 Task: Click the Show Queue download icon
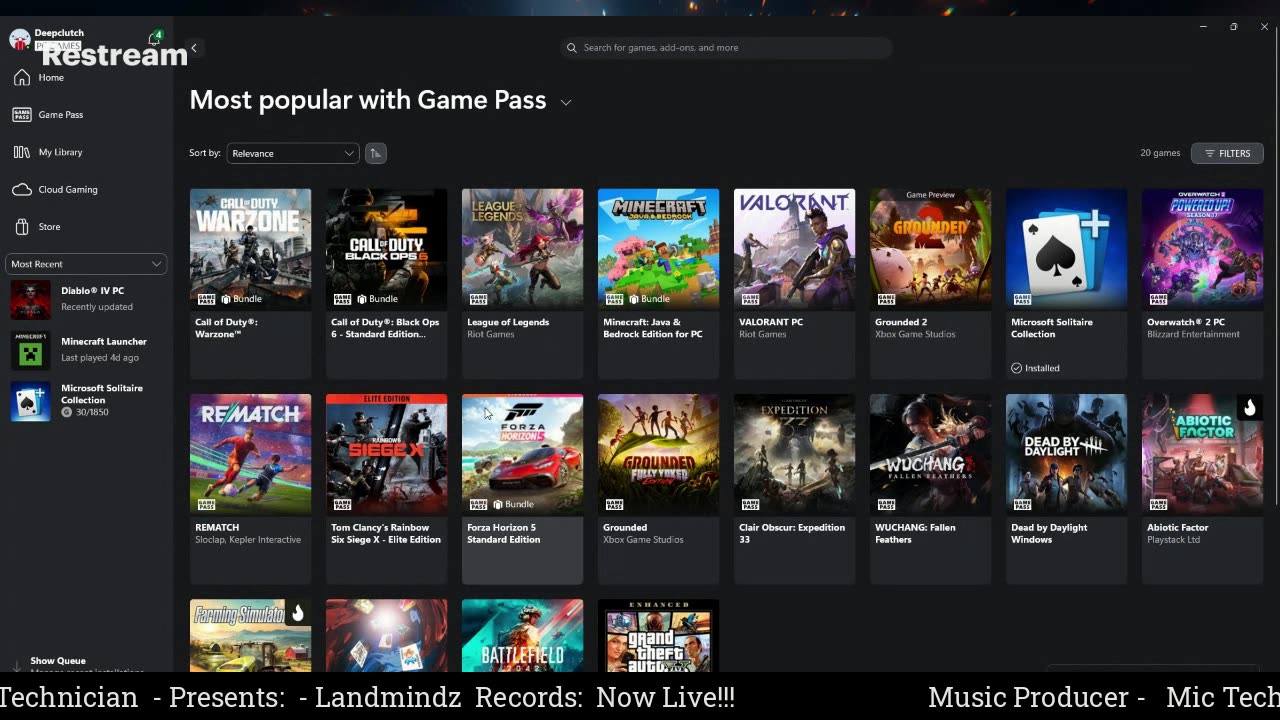(x=16, y=665)
